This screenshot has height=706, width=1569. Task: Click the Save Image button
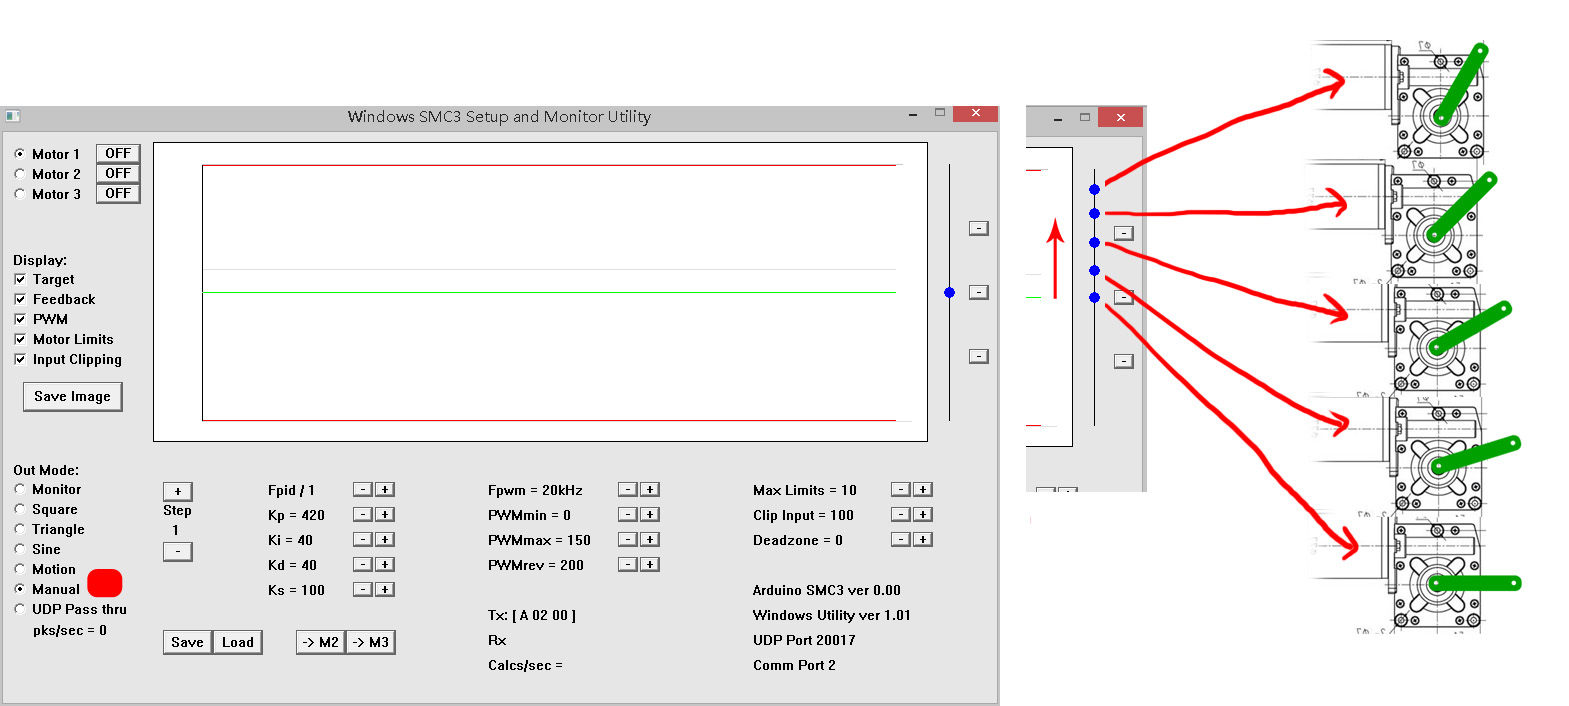click(x=72, y=397)
